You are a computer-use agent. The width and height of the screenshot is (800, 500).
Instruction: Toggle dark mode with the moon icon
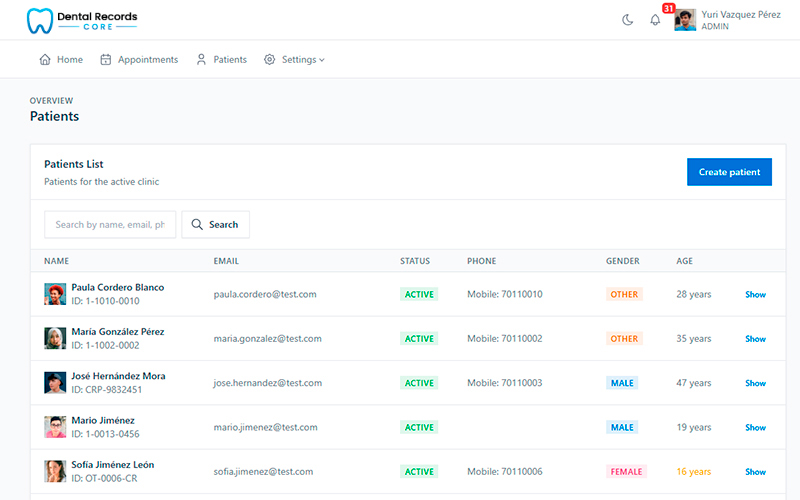[x=628, y=20]
